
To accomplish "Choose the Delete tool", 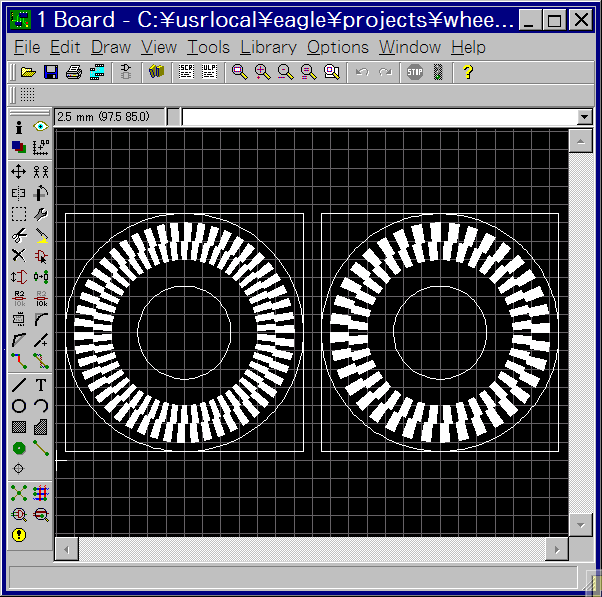I will point(18,256).
